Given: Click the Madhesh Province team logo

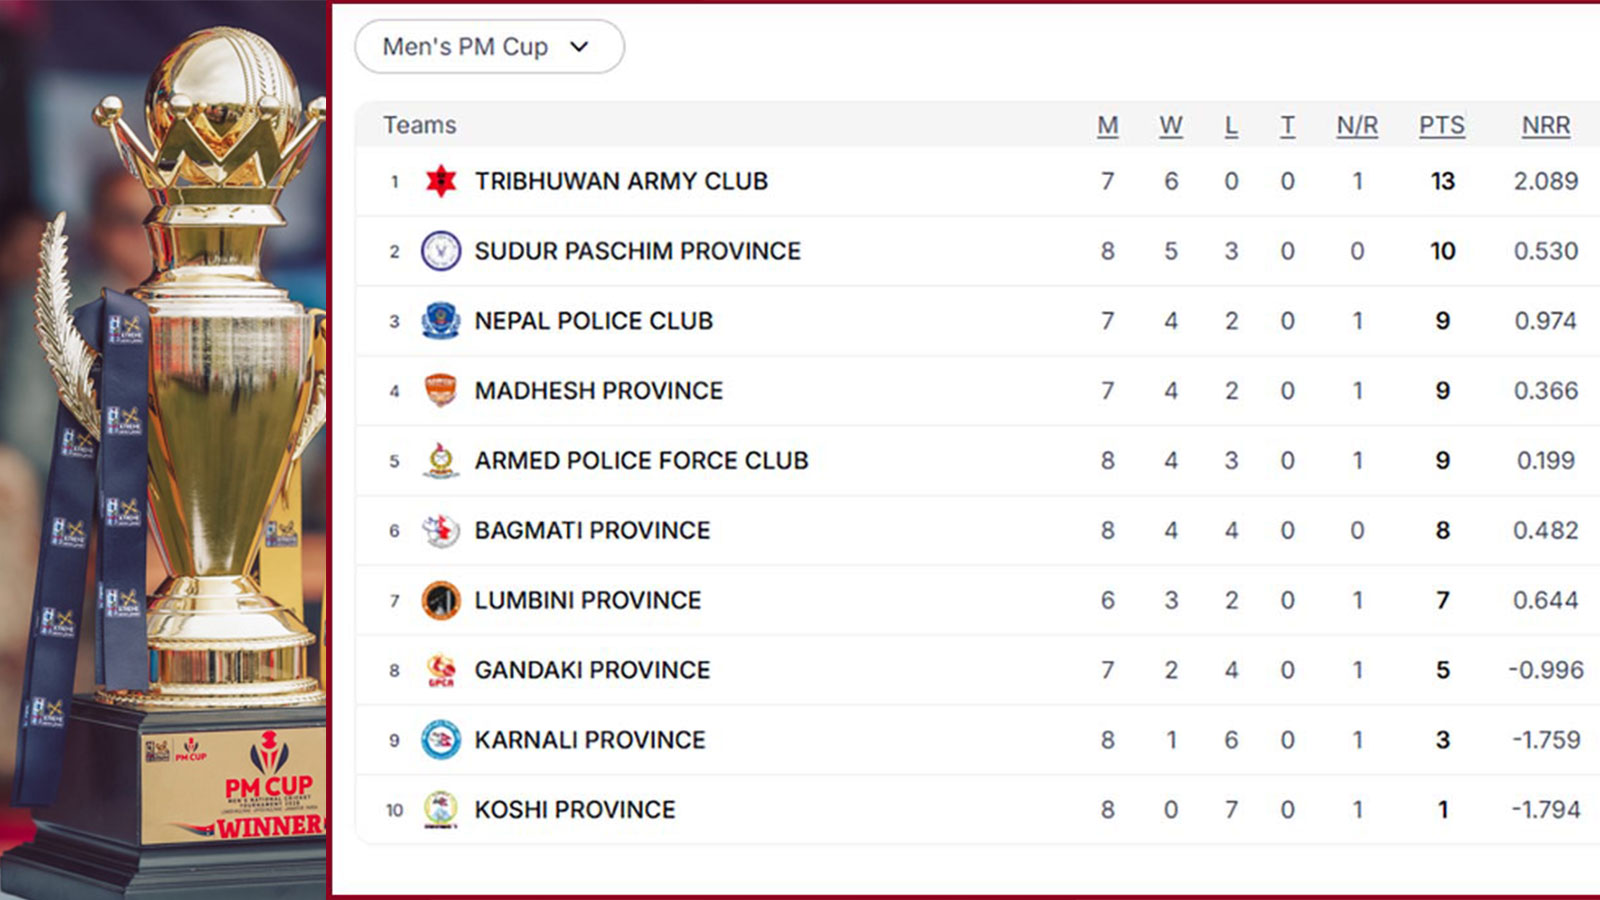Looking at the screenshot, I should [x=441, y=391].
